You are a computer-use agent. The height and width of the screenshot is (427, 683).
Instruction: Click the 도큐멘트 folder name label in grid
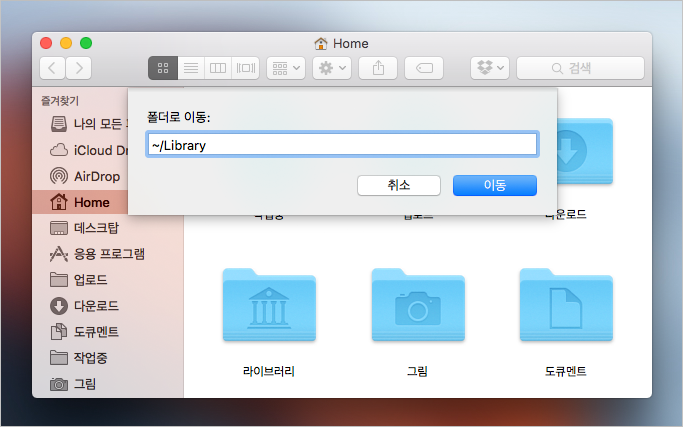pyautogui.click(x=566, y=371)
